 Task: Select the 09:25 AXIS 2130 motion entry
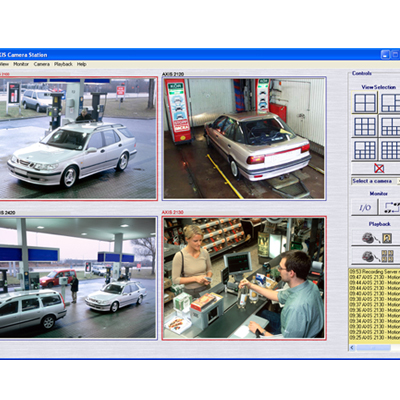375,338
